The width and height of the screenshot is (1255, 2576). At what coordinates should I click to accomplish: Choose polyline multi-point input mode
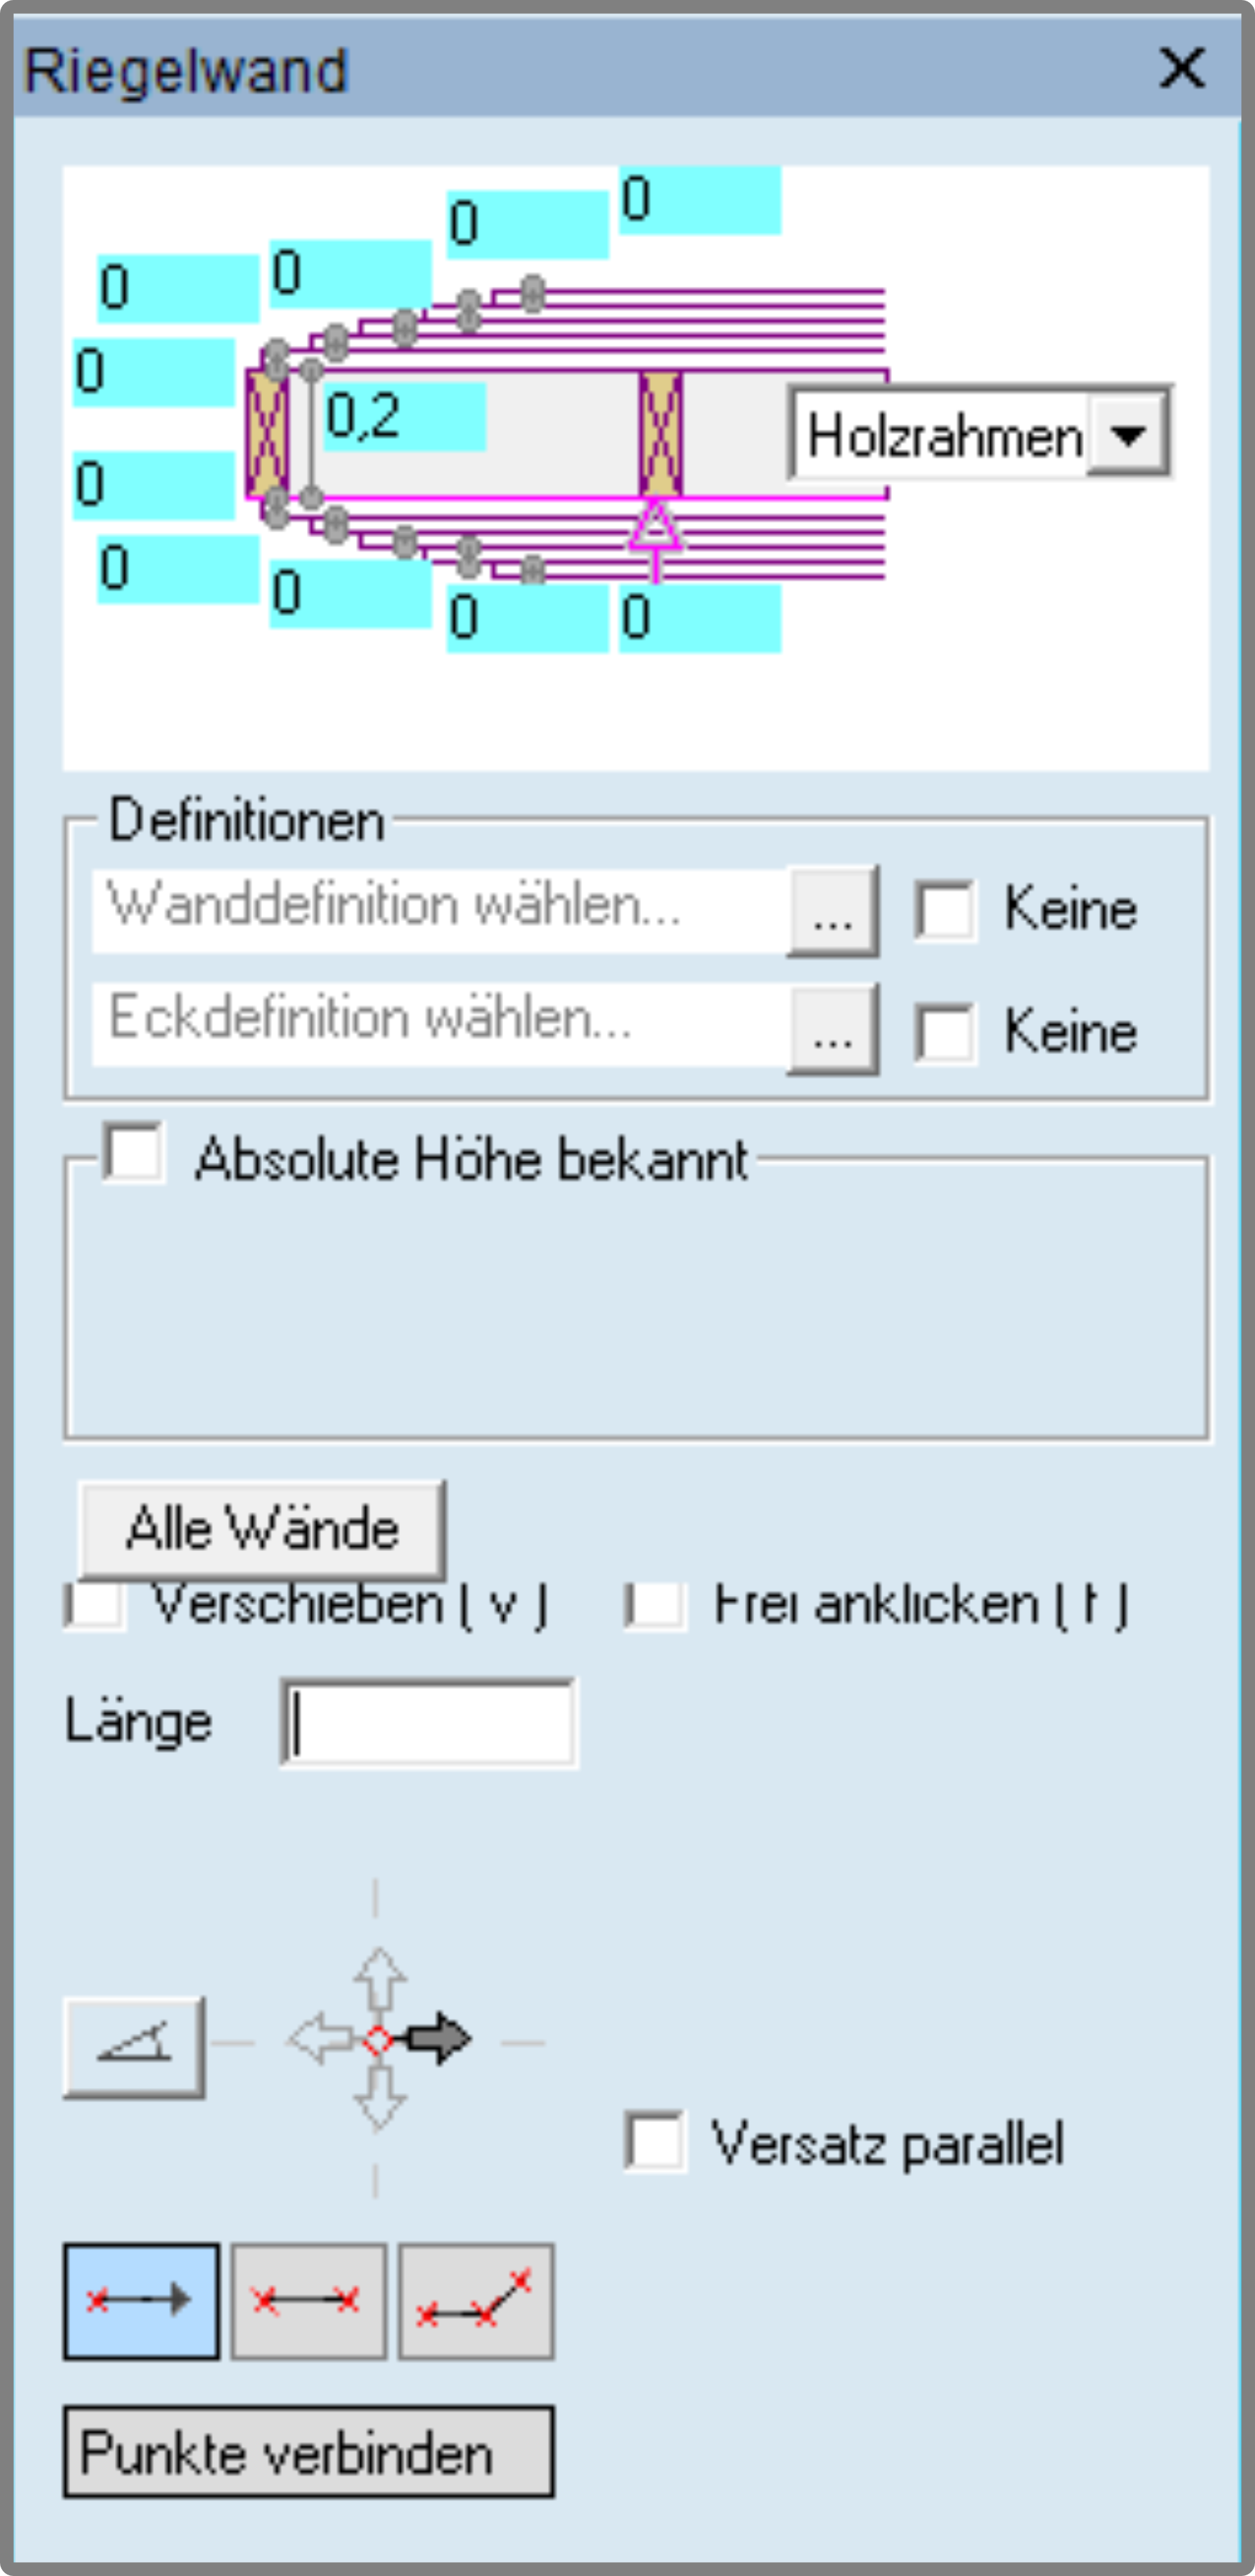click(x=476, y=2300)
